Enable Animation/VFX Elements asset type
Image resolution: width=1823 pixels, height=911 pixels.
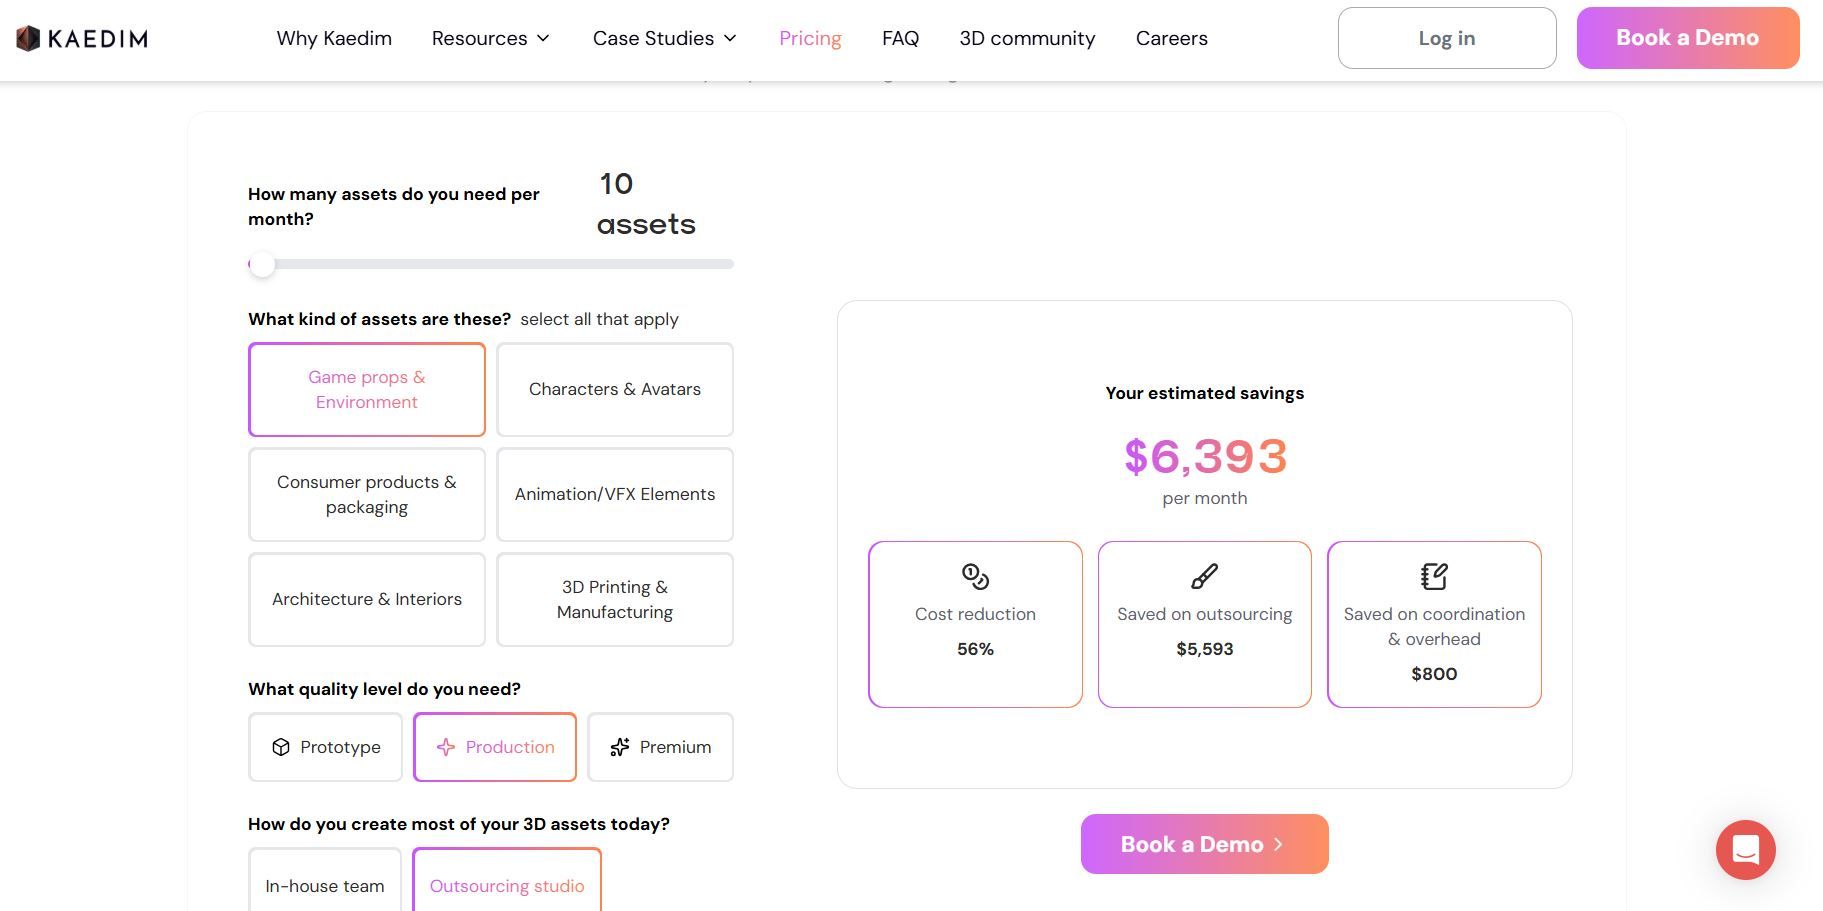[x=614, y=494]
